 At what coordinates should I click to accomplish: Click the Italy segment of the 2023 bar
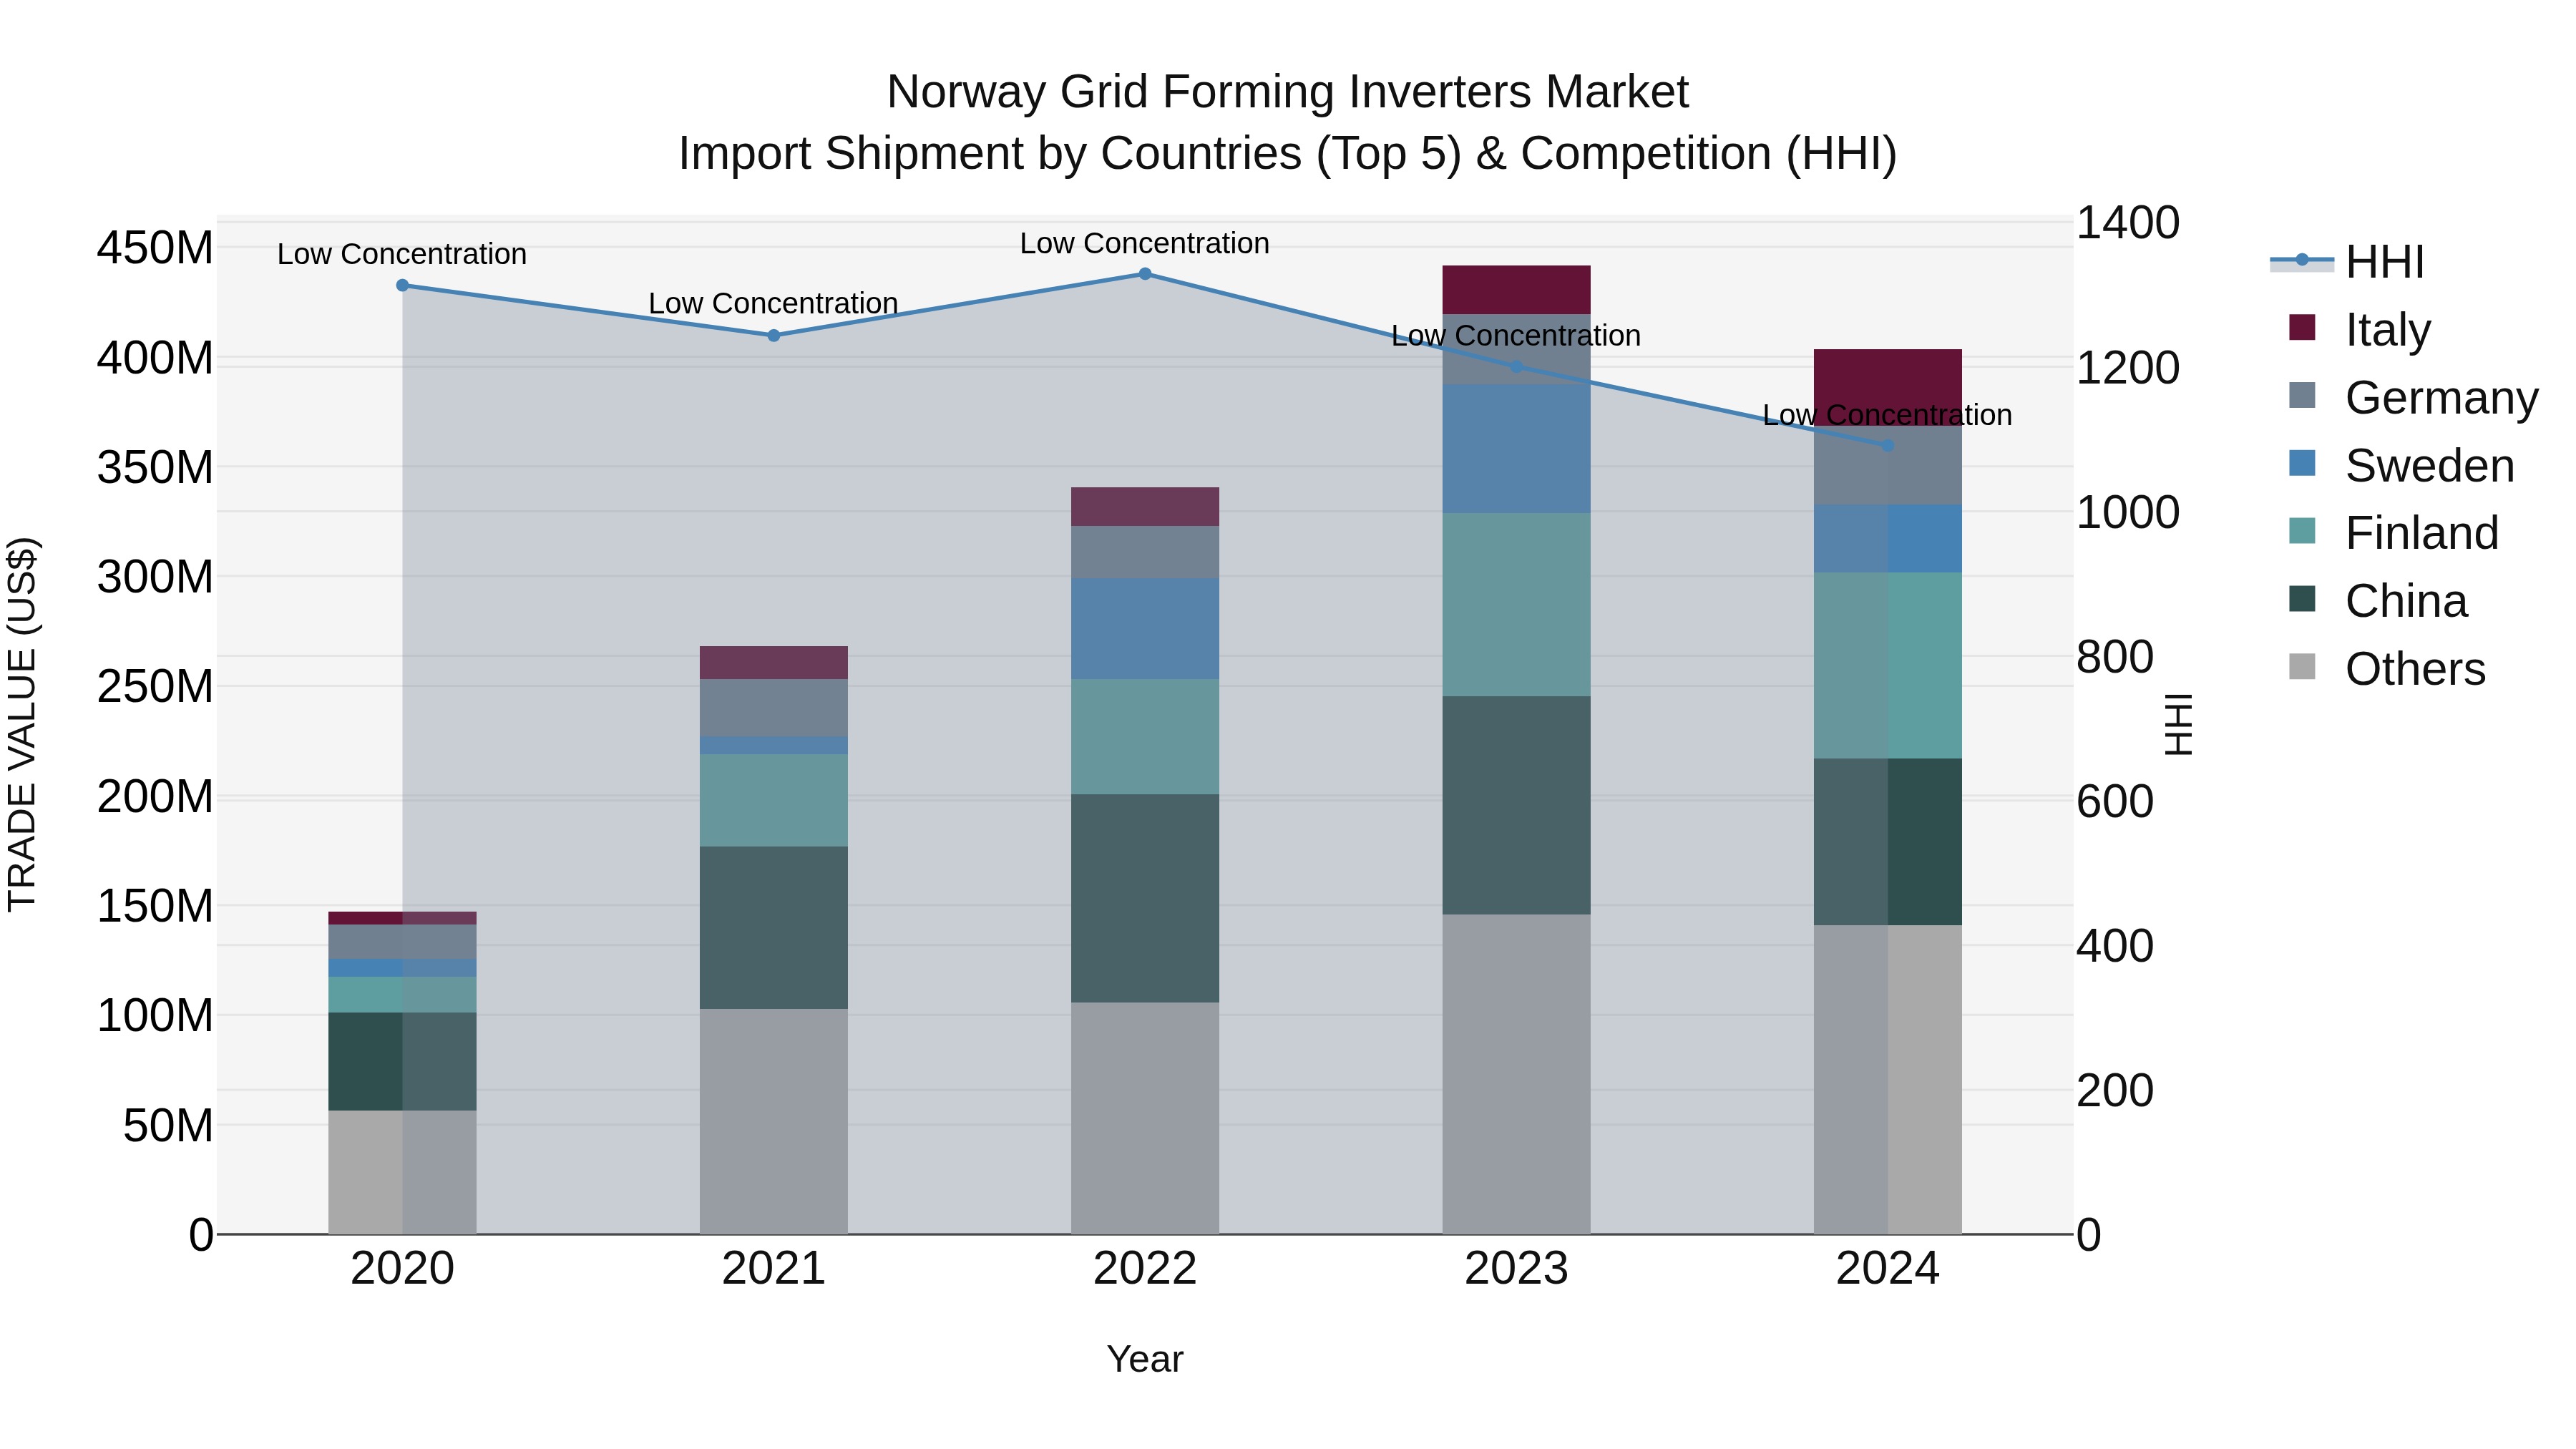[1516, 290]
